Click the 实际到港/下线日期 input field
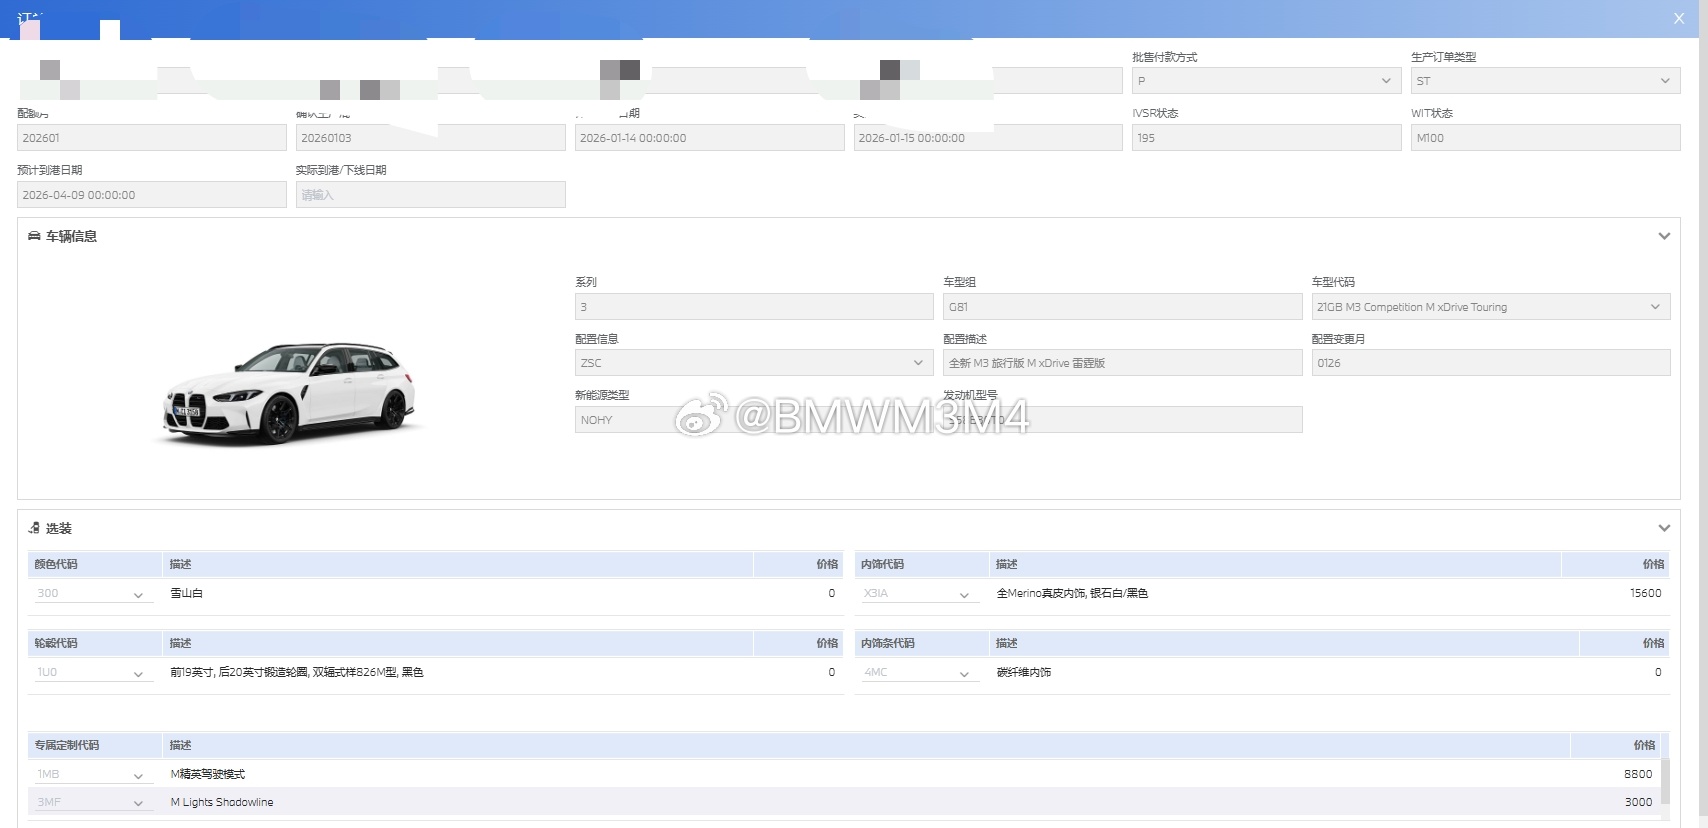The width and height of the screenshot is (1708, 828). 431,195
